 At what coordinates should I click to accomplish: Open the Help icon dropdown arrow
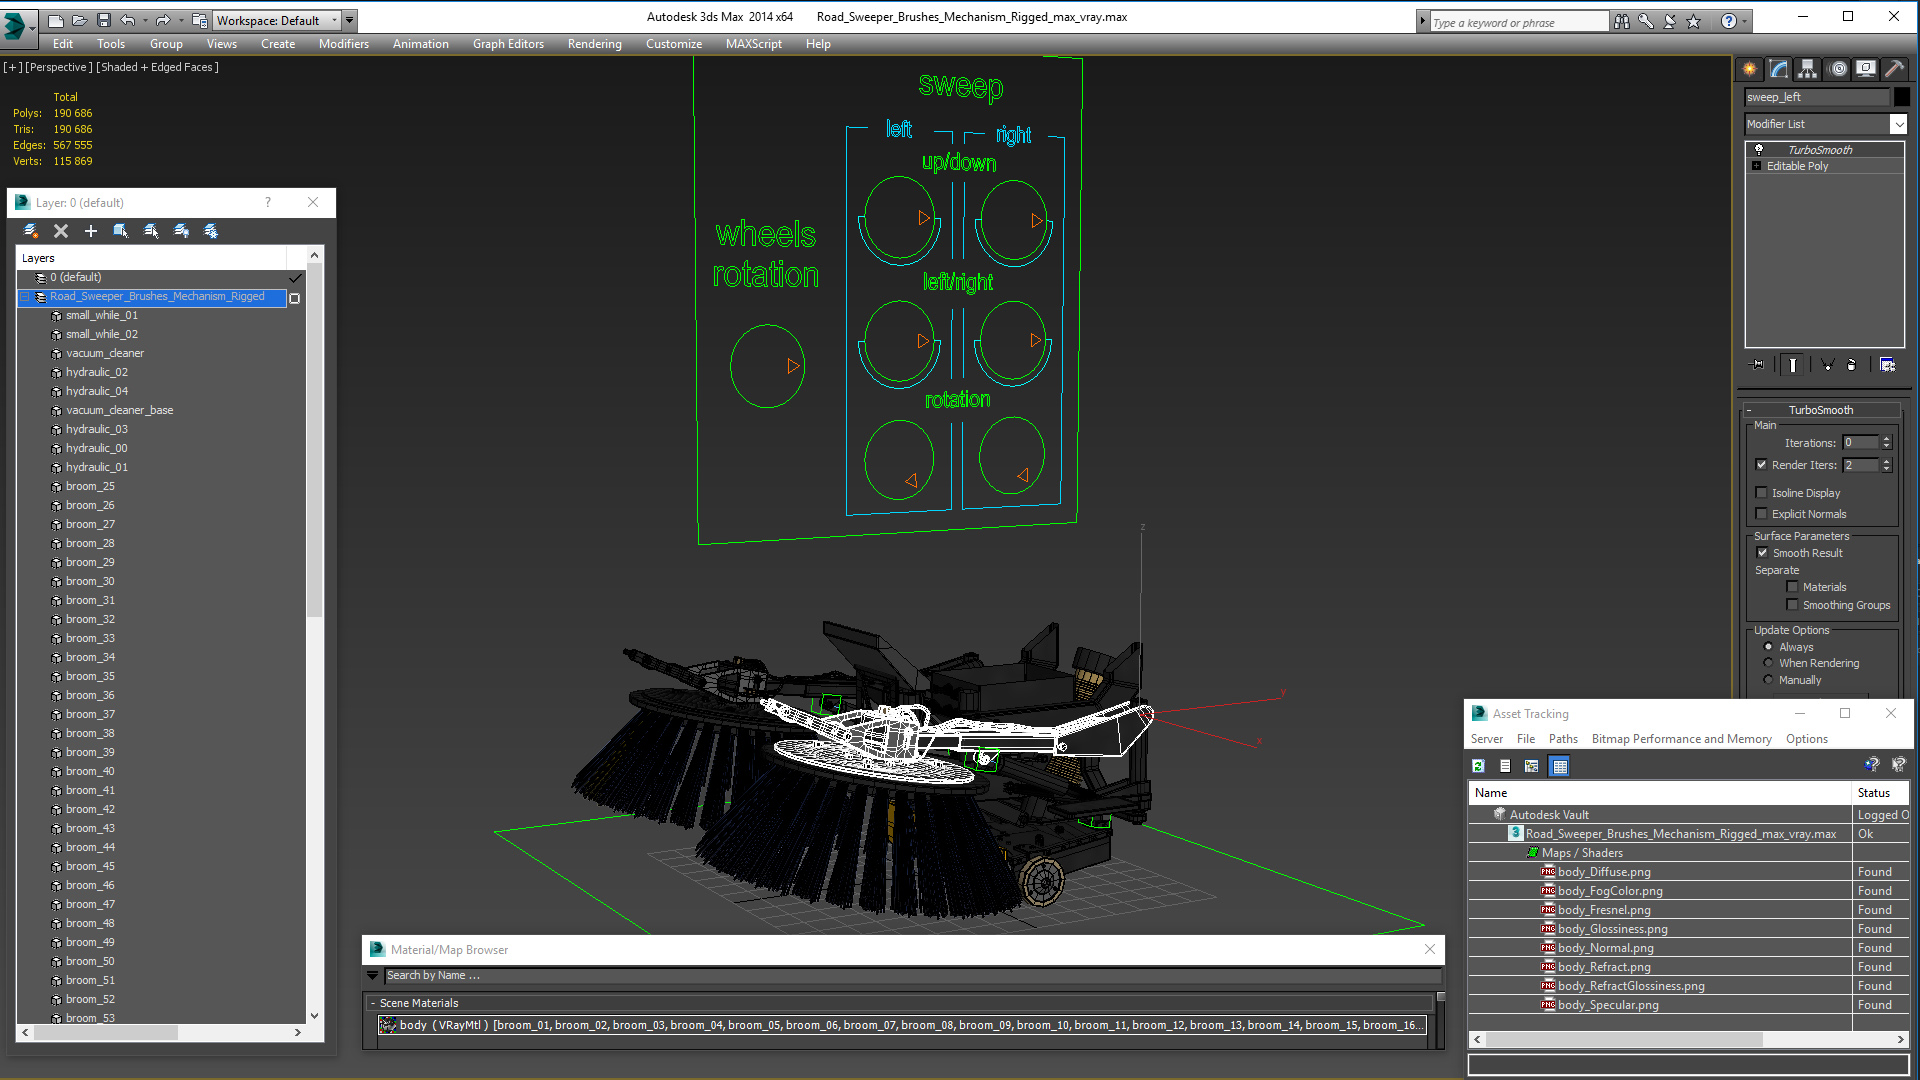coord(1745,21)
